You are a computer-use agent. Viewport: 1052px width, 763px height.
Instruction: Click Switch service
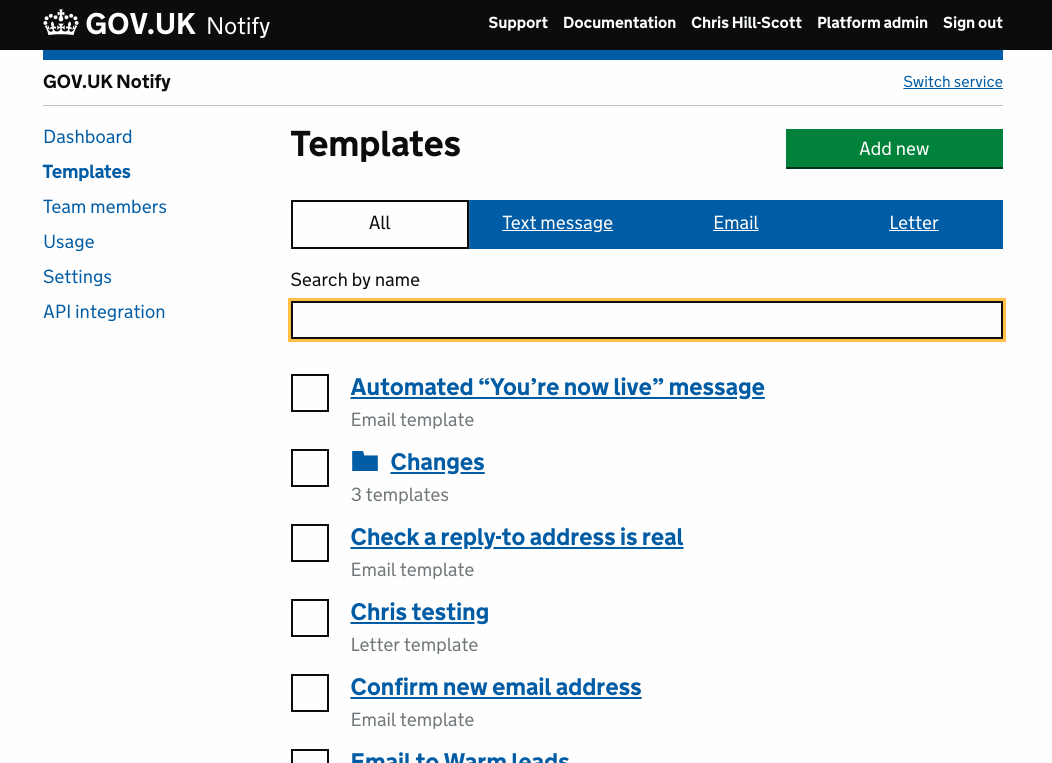tap(952, 81)
